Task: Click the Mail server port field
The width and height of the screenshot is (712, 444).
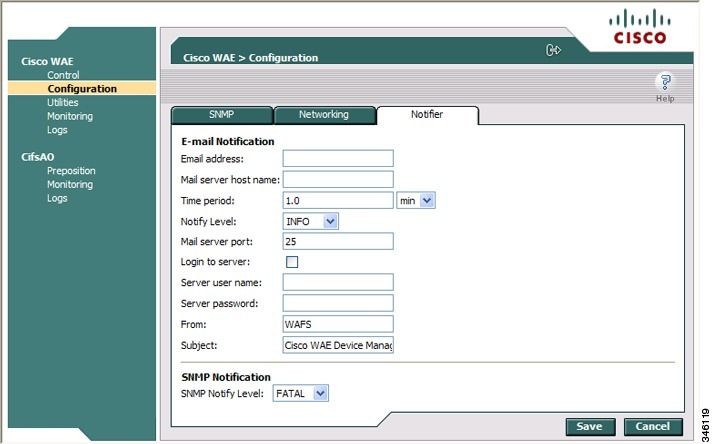Action: (338, 241)
